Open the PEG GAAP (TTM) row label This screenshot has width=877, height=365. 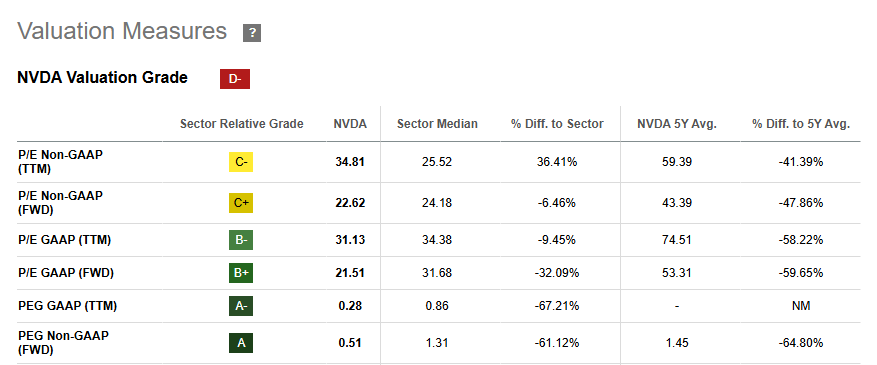point(67,306)
